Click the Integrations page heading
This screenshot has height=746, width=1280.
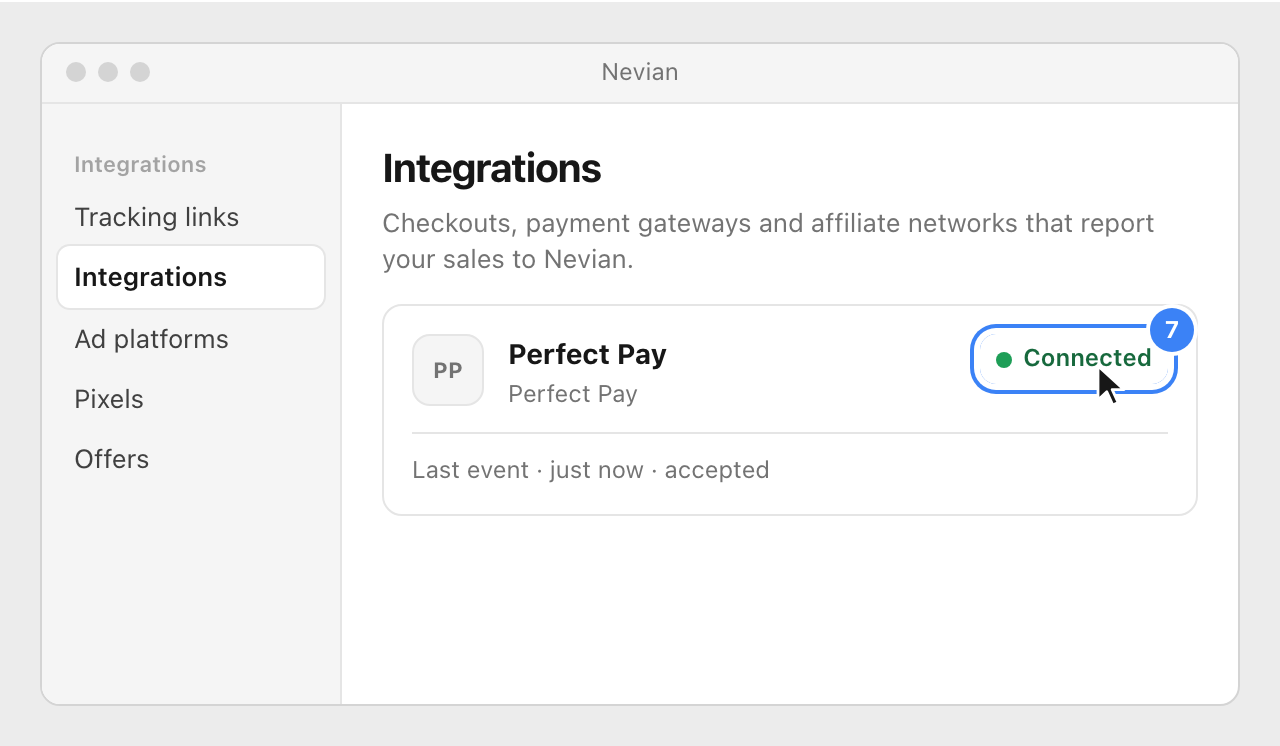492,169
